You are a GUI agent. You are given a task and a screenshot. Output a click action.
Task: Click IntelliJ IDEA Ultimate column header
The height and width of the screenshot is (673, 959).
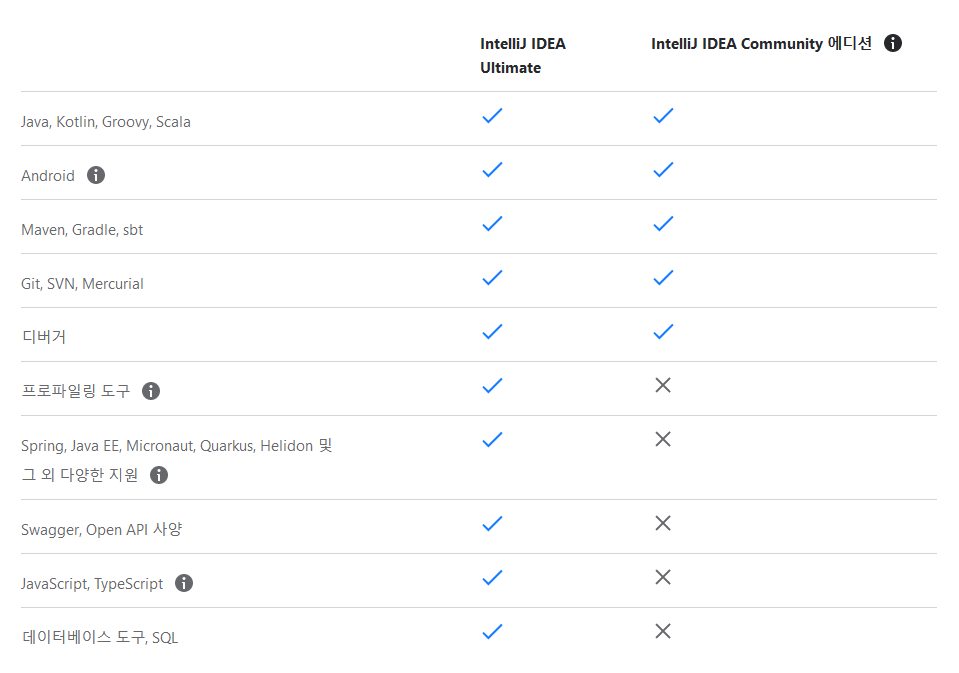523,56
